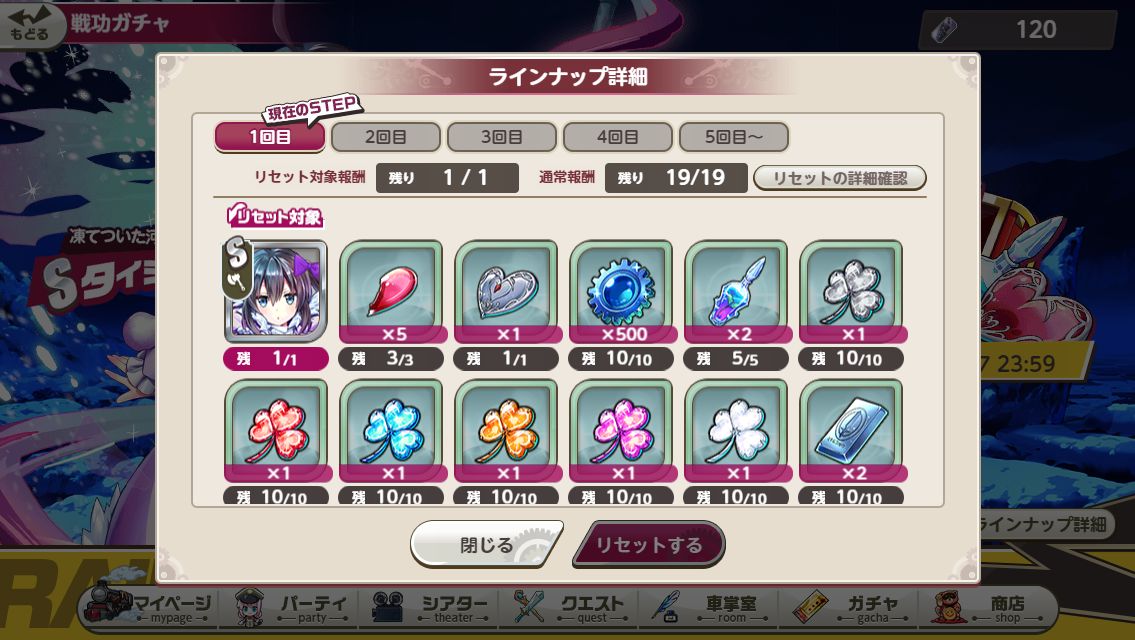Tap the pink clover reward icon
This screenshot has height=640, width=1135.
pos(621,430)
